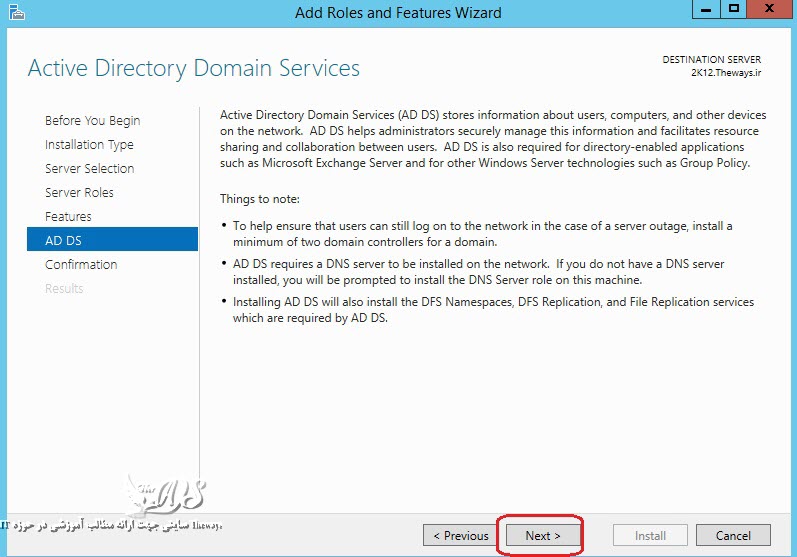Go to the Before You Begin step

[92, 120]
